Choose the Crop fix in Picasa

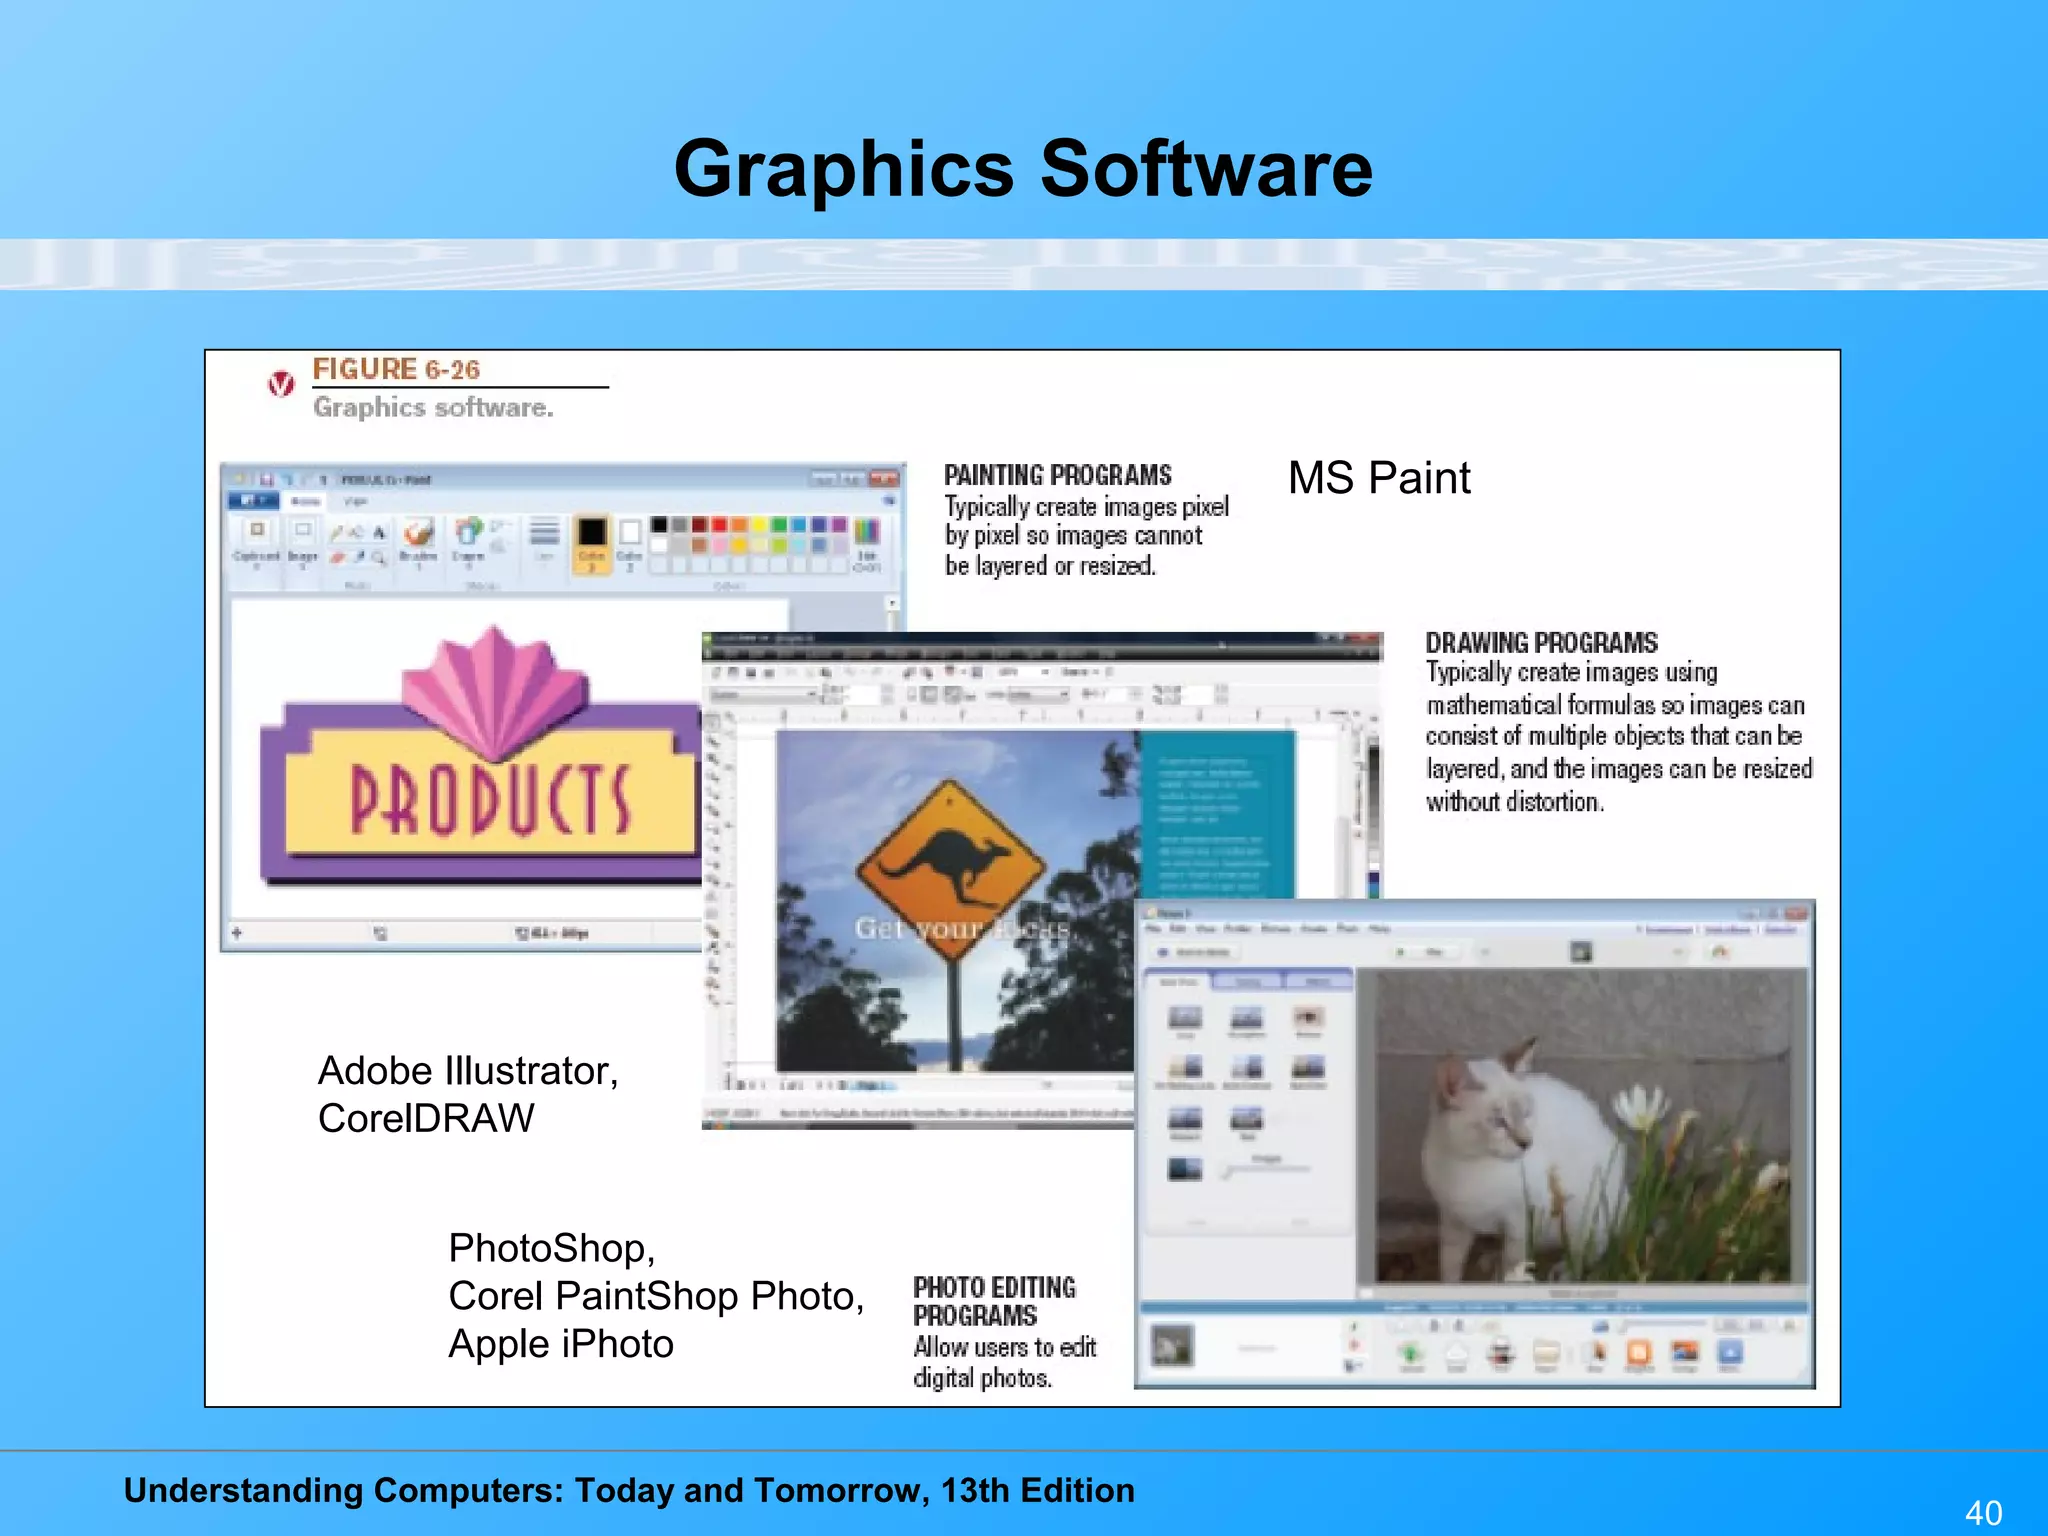(1185, 1022)
